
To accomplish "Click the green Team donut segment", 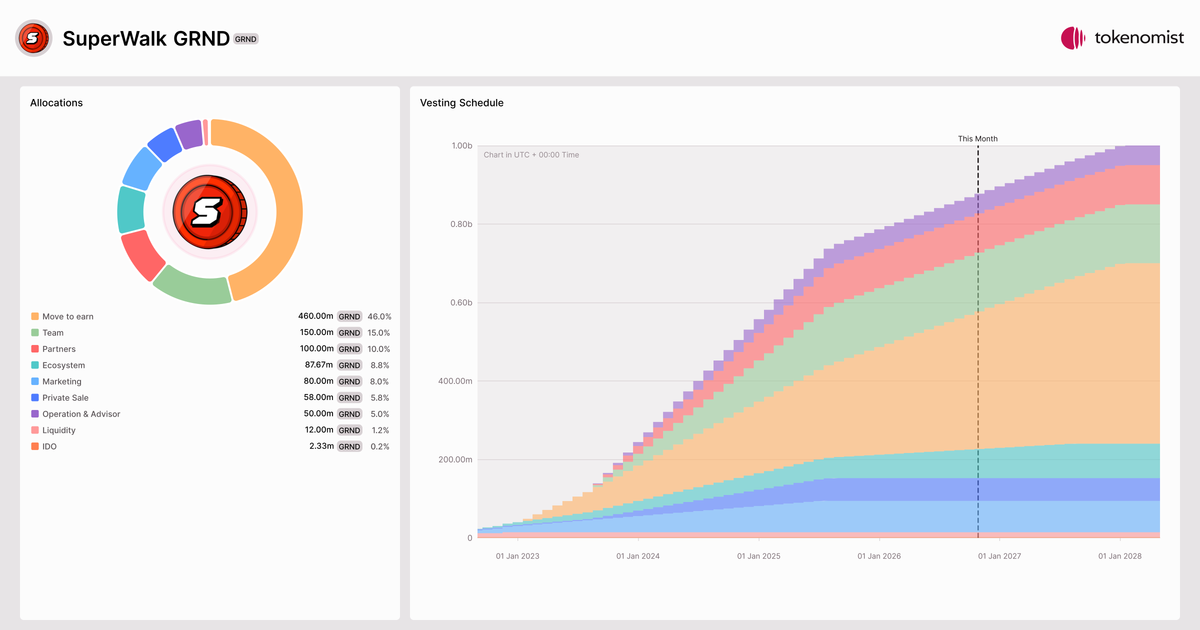I will point(192,285).
